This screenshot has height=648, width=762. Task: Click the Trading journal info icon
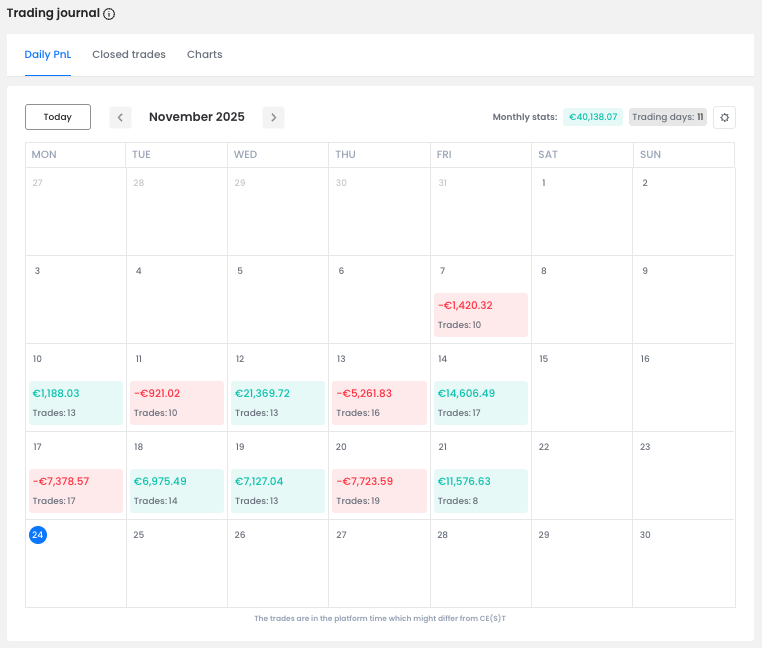109,14
